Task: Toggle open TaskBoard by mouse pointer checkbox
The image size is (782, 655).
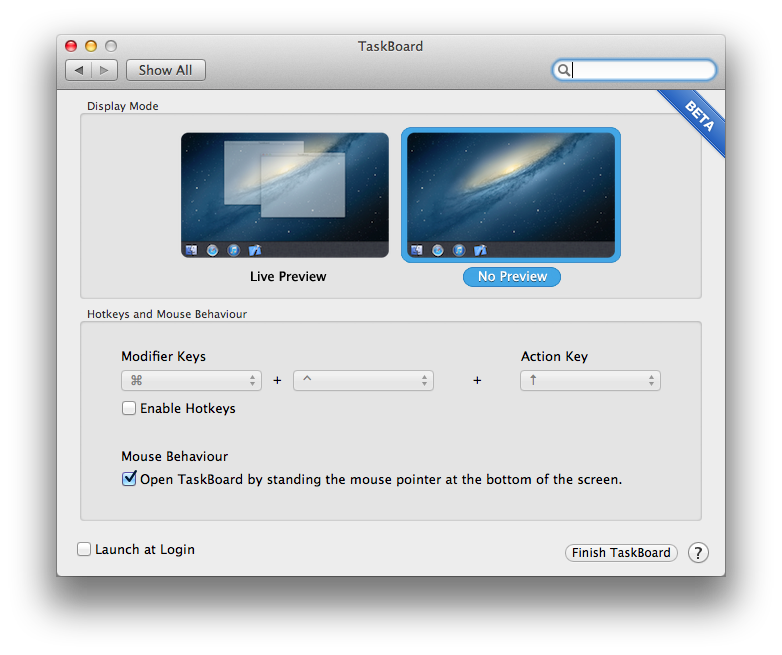Action: (129, 479)
